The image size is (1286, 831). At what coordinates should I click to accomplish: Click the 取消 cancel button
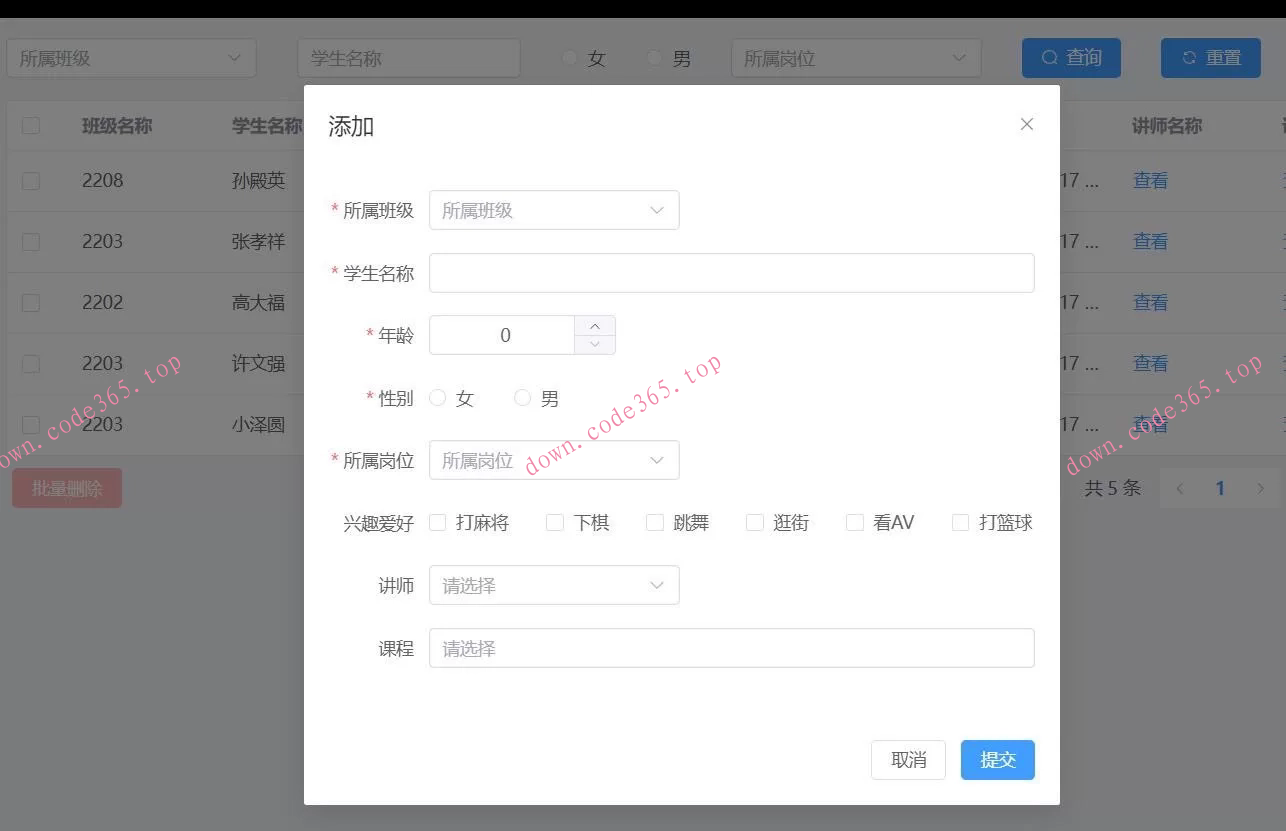point(908,760)
